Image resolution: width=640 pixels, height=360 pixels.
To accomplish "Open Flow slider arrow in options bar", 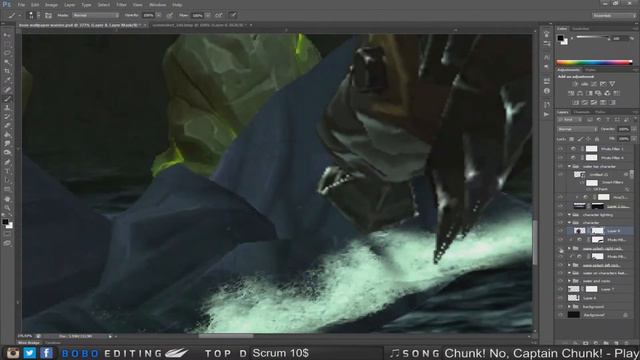I will (x=208, y=16).
